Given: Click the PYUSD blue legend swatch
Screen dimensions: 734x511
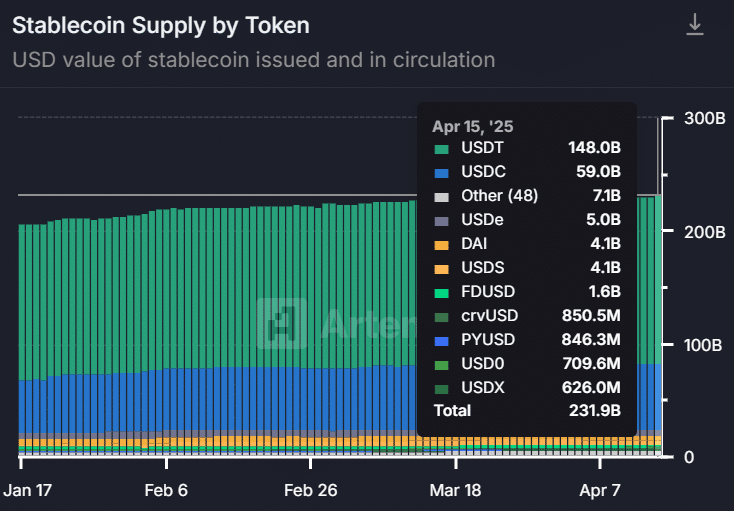Looking at the screenshot, I should click(x=440, y=340).
